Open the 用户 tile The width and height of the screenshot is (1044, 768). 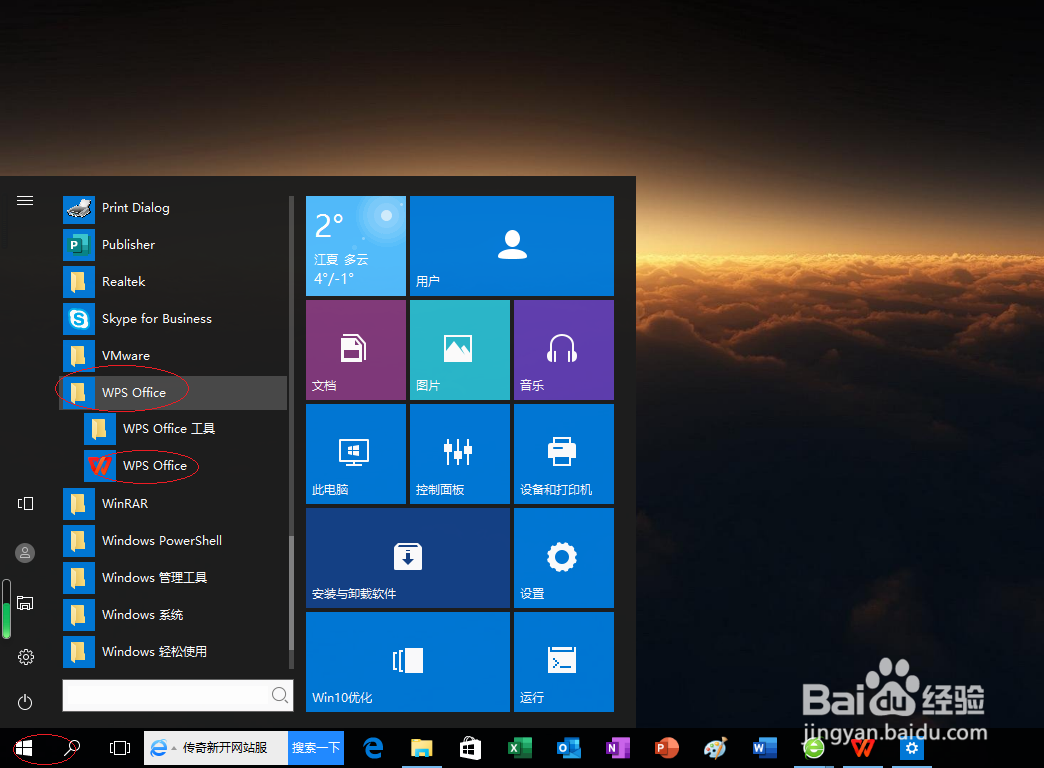point(512,246)
